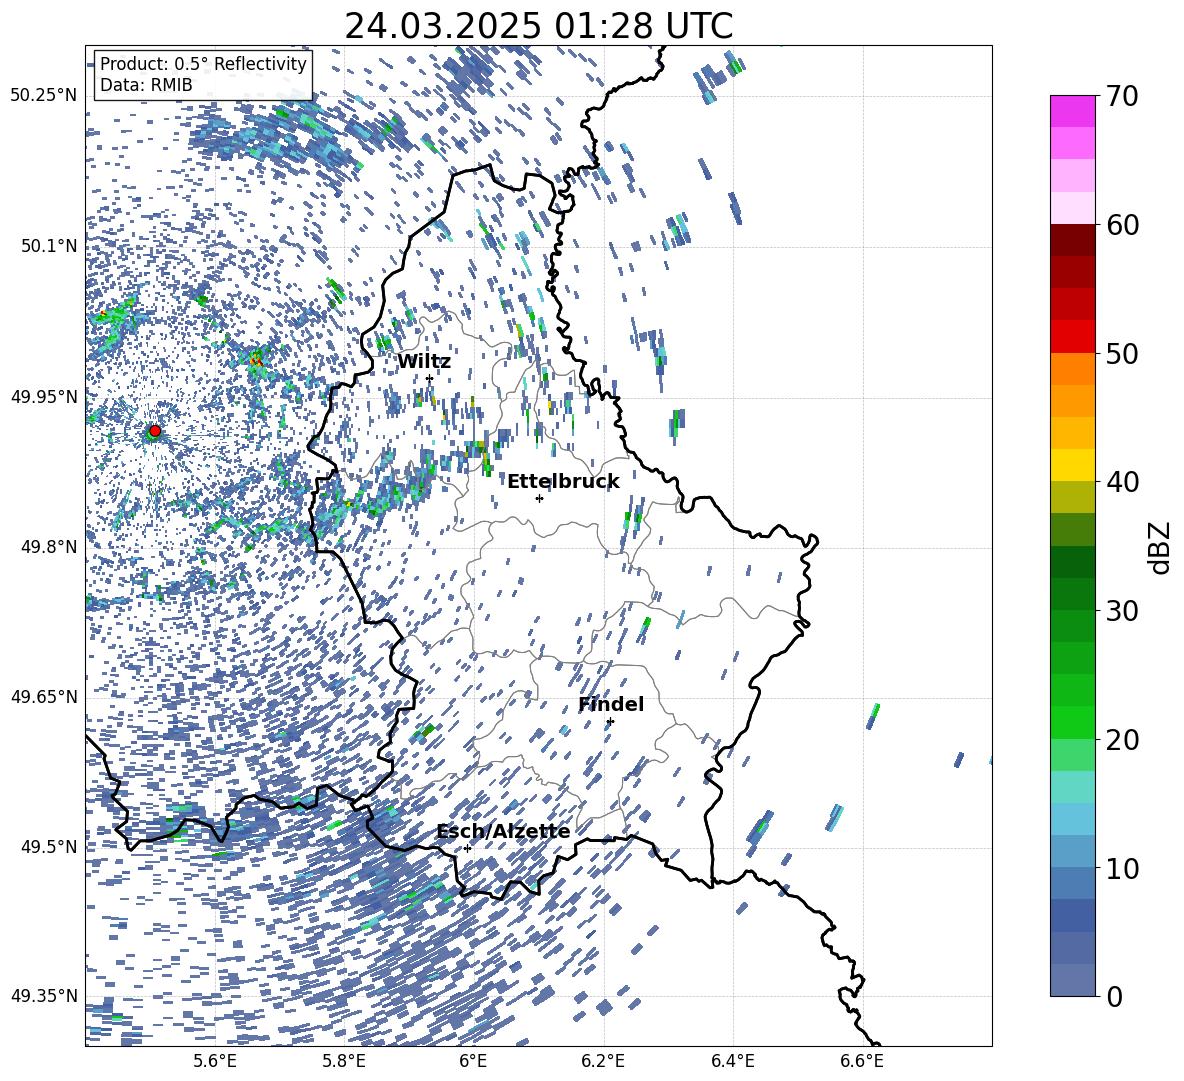
Task: Click the bottom slate-blue swatch at 0
Action: [1072, 980]
